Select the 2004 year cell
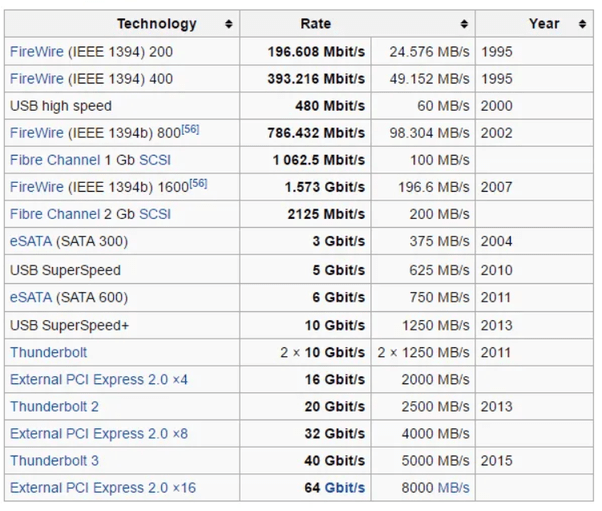Screen dimensions: 602x511 coord(534,241)
